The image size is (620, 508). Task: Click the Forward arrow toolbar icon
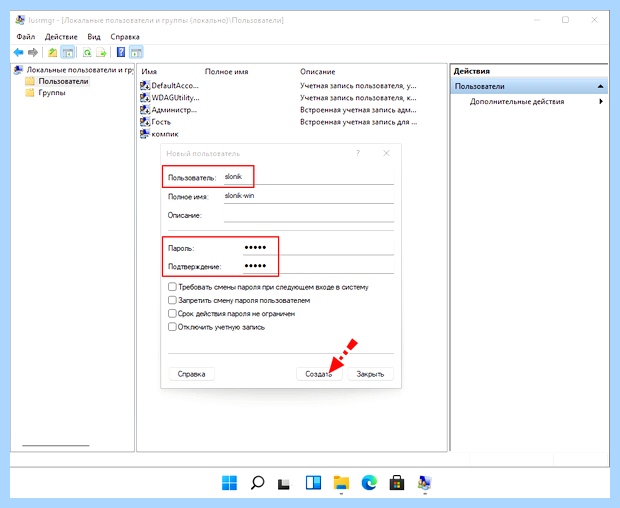point(33,52)
